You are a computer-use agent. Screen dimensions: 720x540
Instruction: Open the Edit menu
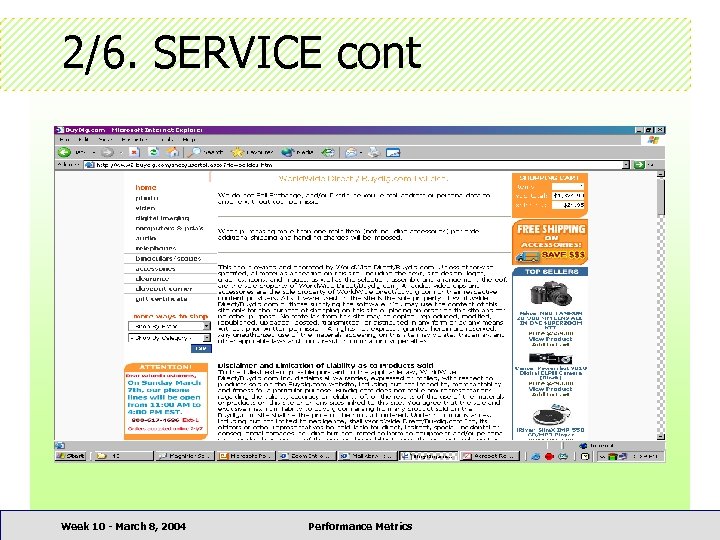click(x=83, y=140)
